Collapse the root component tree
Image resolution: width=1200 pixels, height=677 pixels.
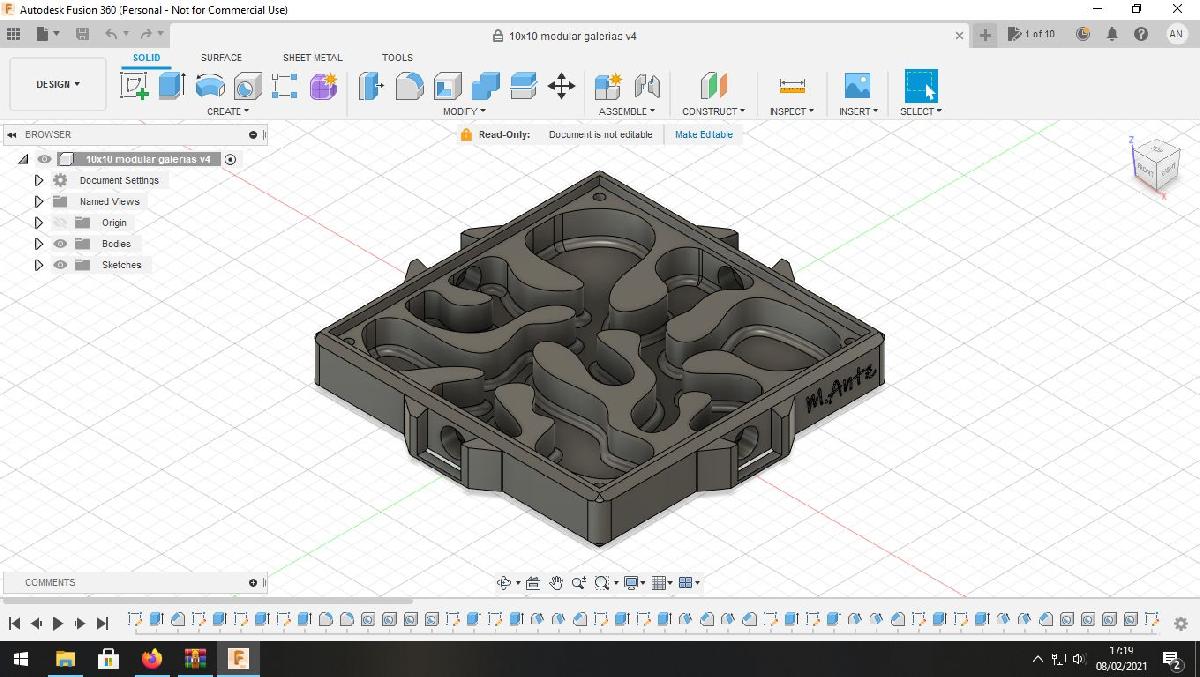[x=23, y=159]
